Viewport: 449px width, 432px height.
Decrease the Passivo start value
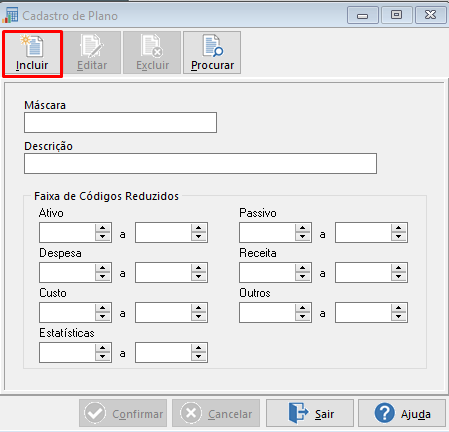[x=303, y=237]
